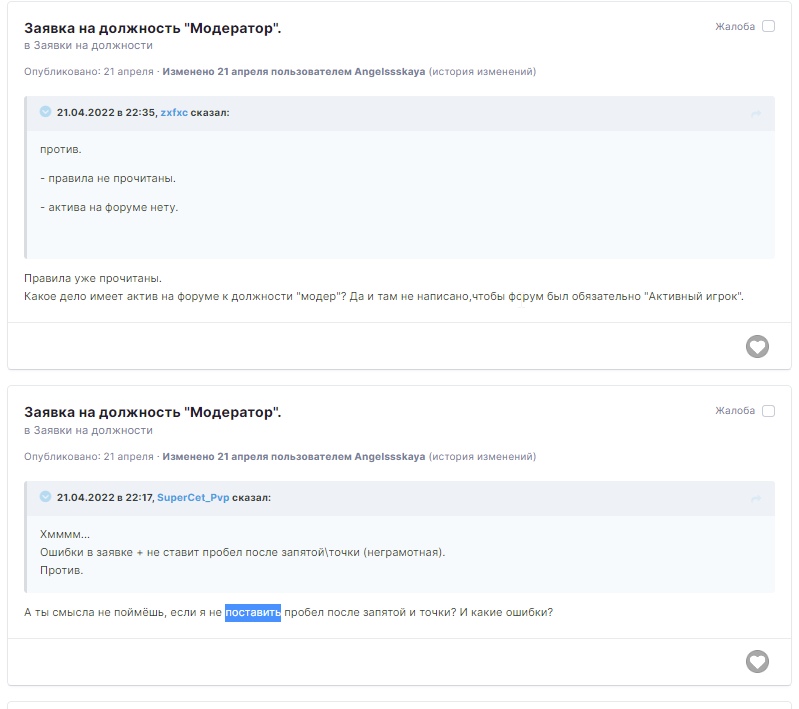
Task: Open topic title above the zxfxc quote
Action: (152, 28)
